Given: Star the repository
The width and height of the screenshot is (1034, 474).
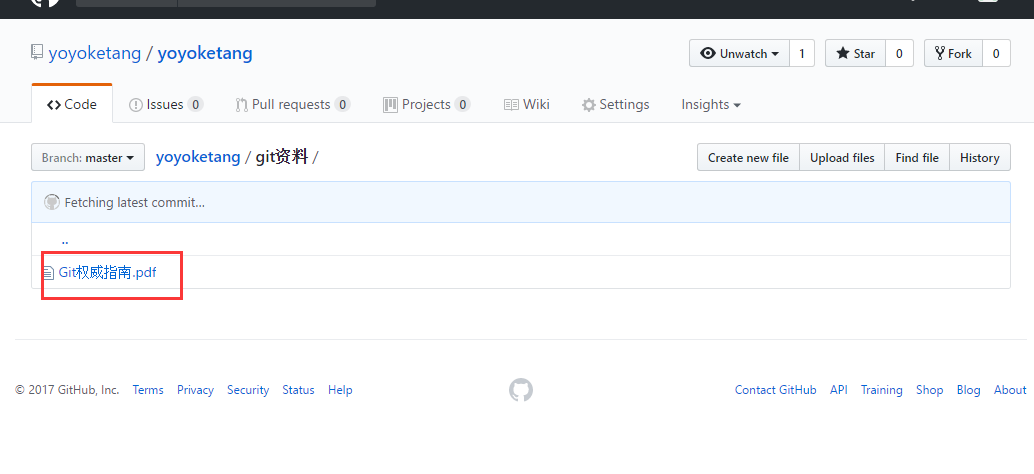Looking at the screenshot, I should point(855,53).
